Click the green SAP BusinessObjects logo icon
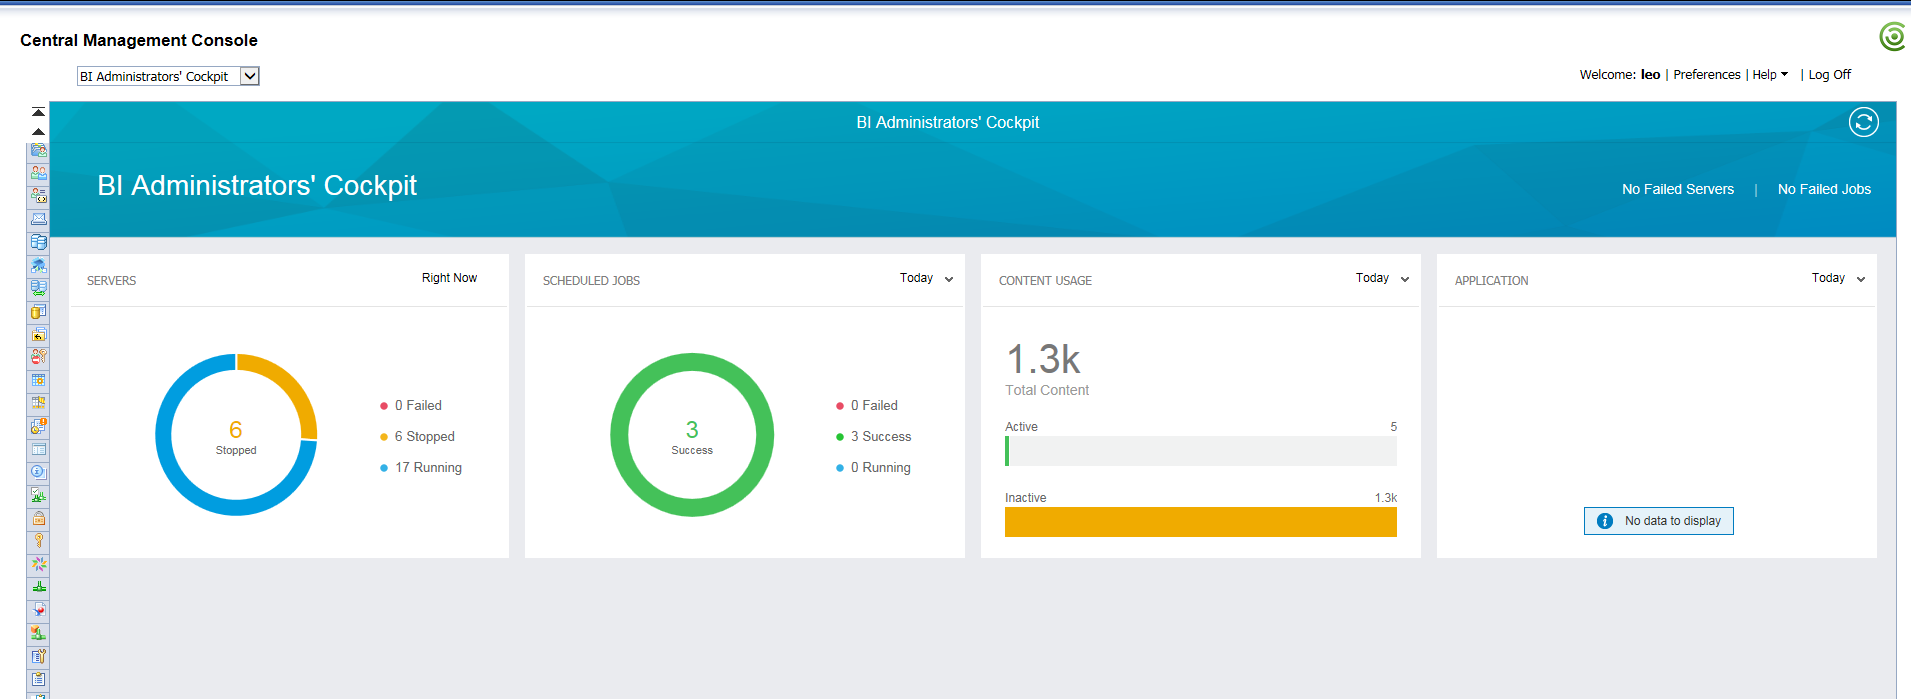Screen dimensions: 1911x699 (x=1893, y=36)
